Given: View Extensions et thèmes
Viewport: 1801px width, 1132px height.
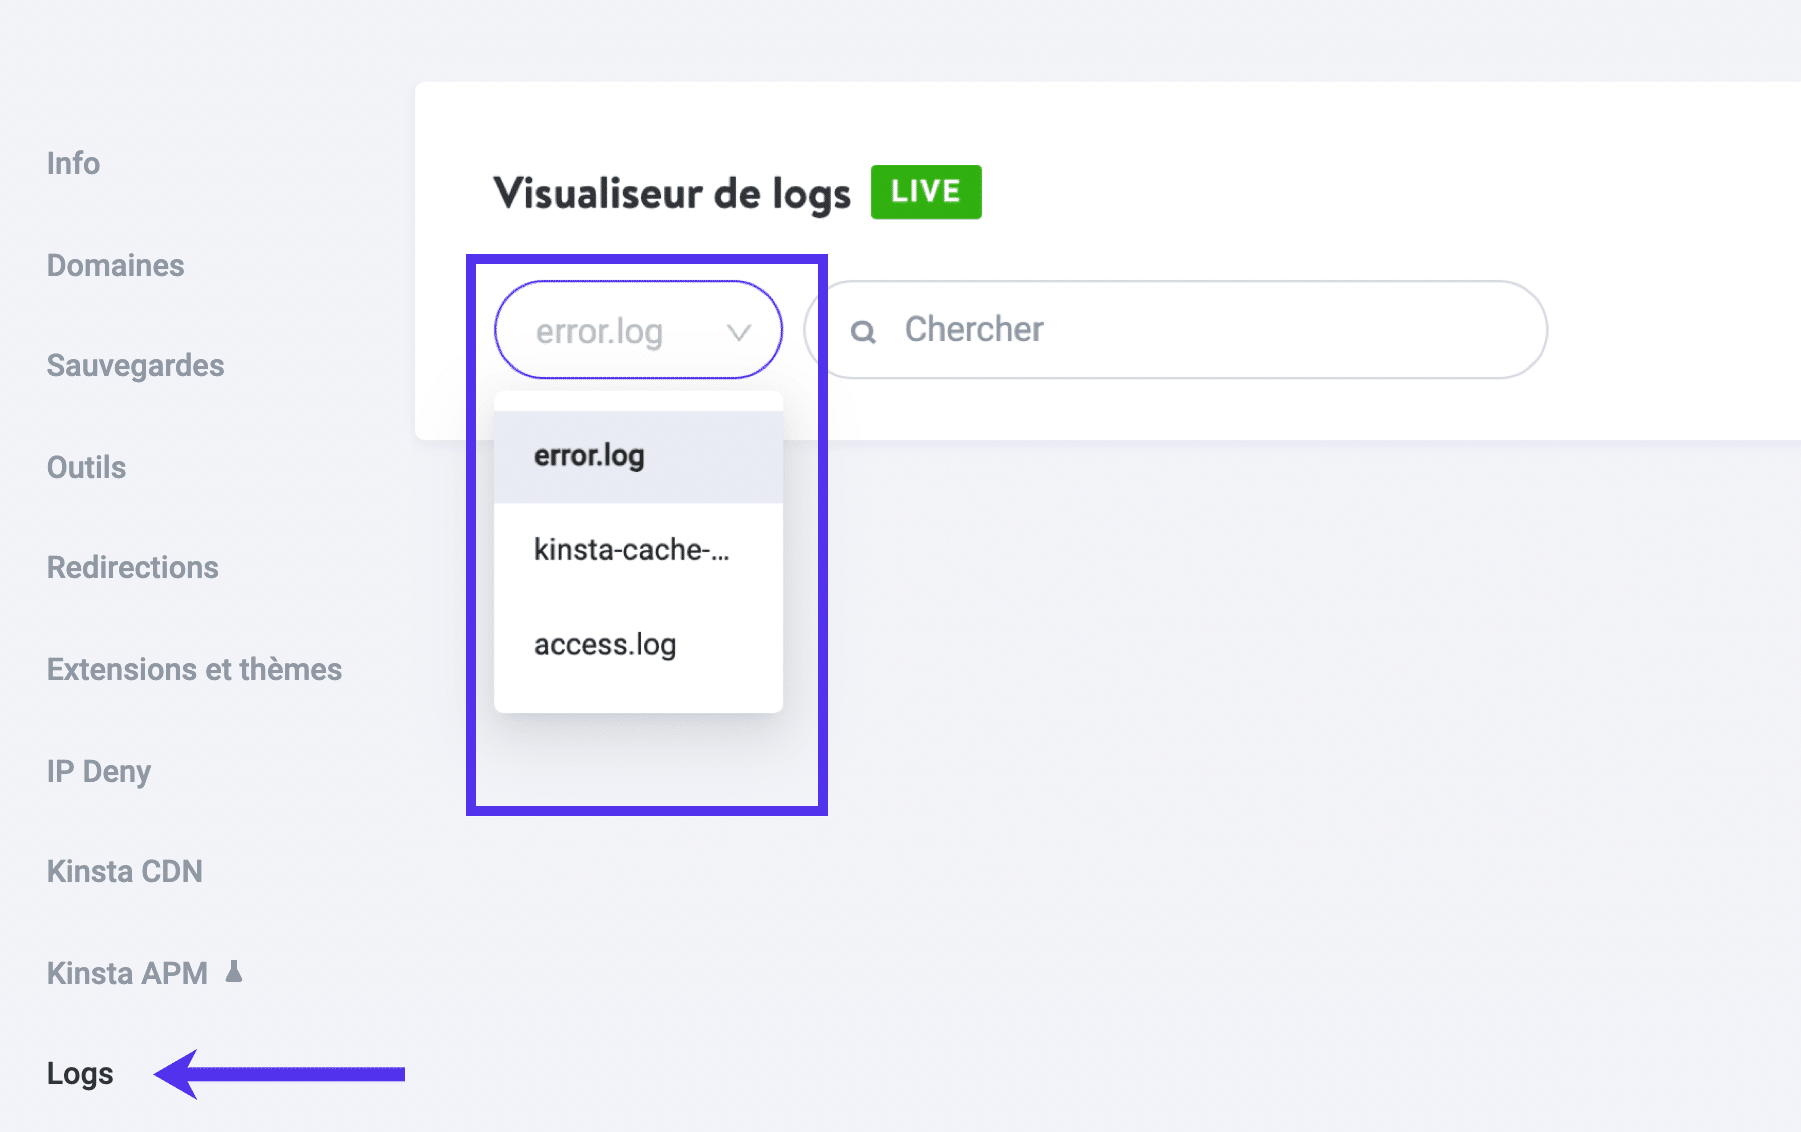Looking at the screenshot, I should tap(194, 669).
